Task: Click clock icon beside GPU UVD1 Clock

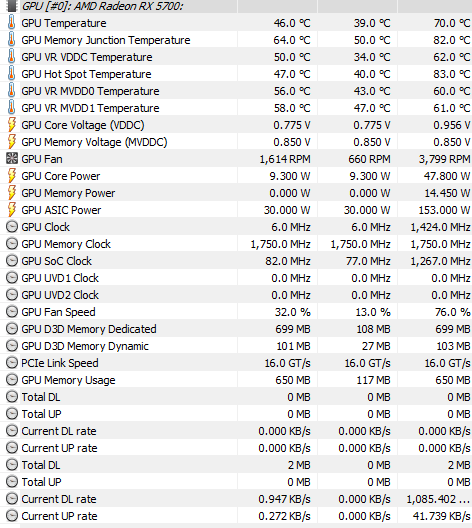Action: click(x=12, y=277)
